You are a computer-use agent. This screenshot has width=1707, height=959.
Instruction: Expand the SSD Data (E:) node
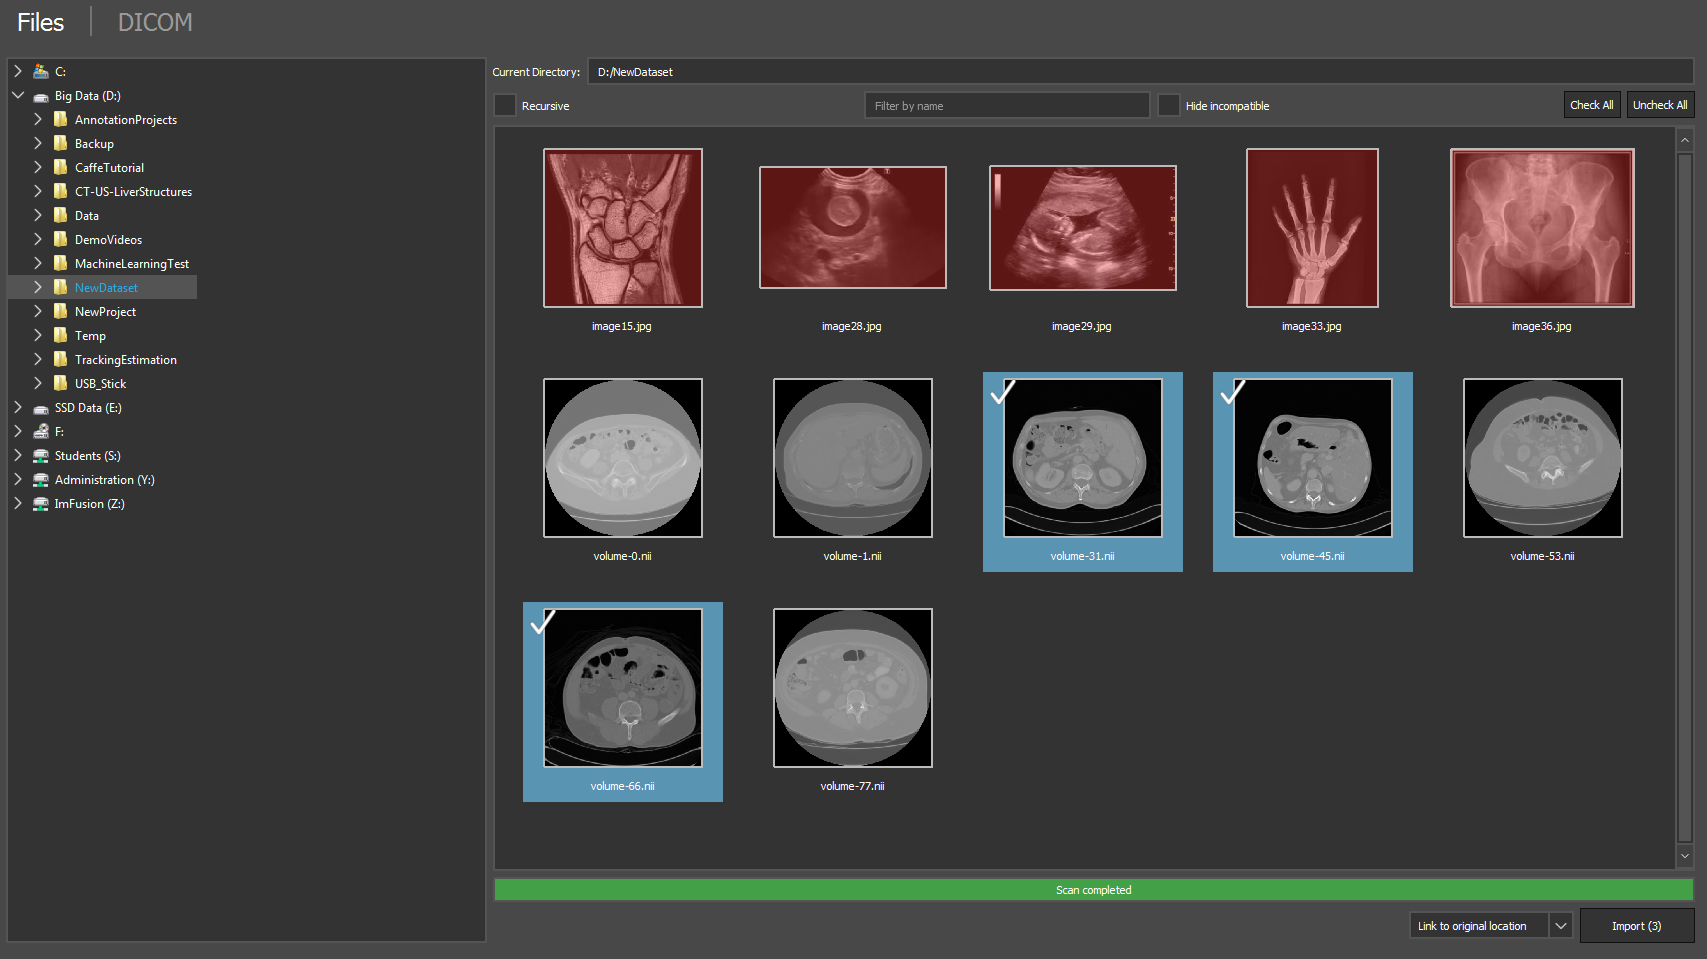[18, 407]
